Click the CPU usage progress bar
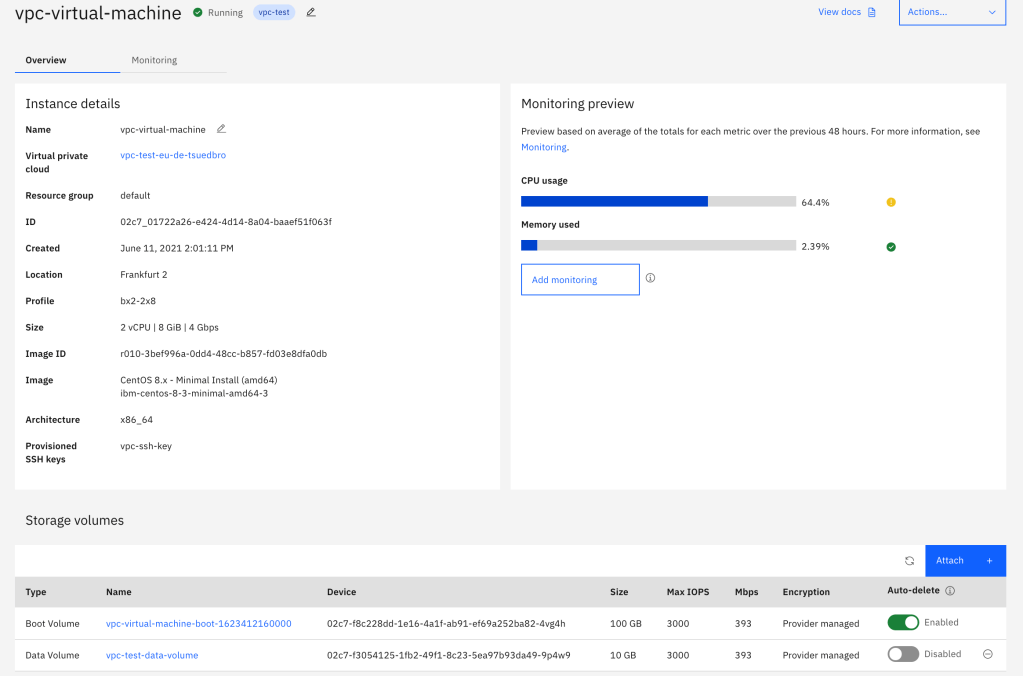The image size is (1023, 676). click(x=658, y=201)
